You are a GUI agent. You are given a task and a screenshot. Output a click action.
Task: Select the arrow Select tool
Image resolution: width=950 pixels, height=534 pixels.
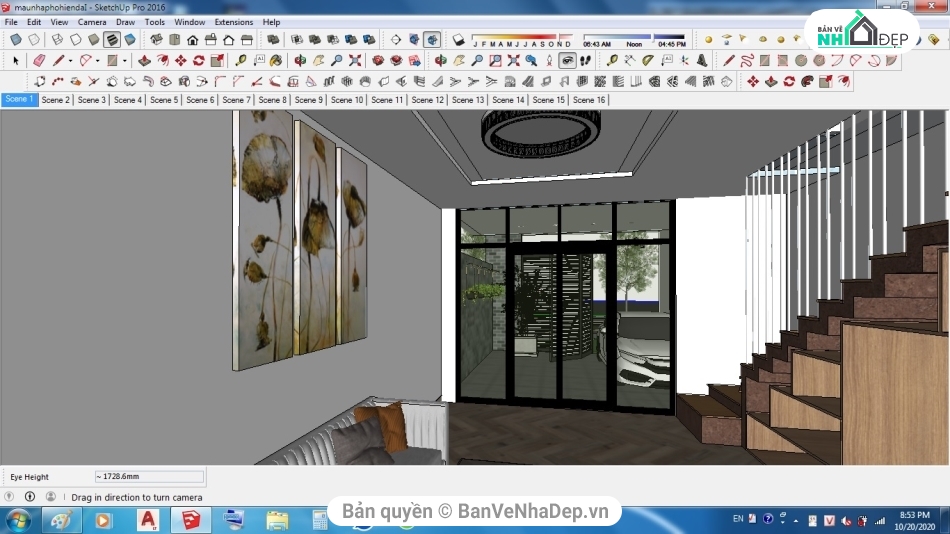[x=16, y=61]
